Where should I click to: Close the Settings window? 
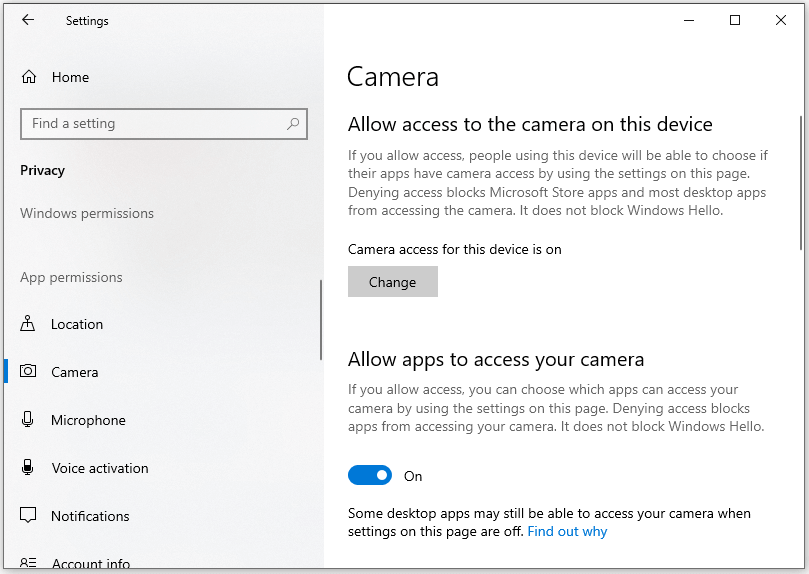781,21
